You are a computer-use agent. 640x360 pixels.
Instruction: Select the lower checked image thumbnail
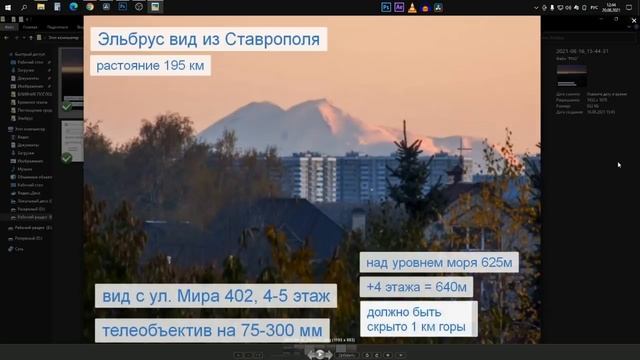coord(72,142)
